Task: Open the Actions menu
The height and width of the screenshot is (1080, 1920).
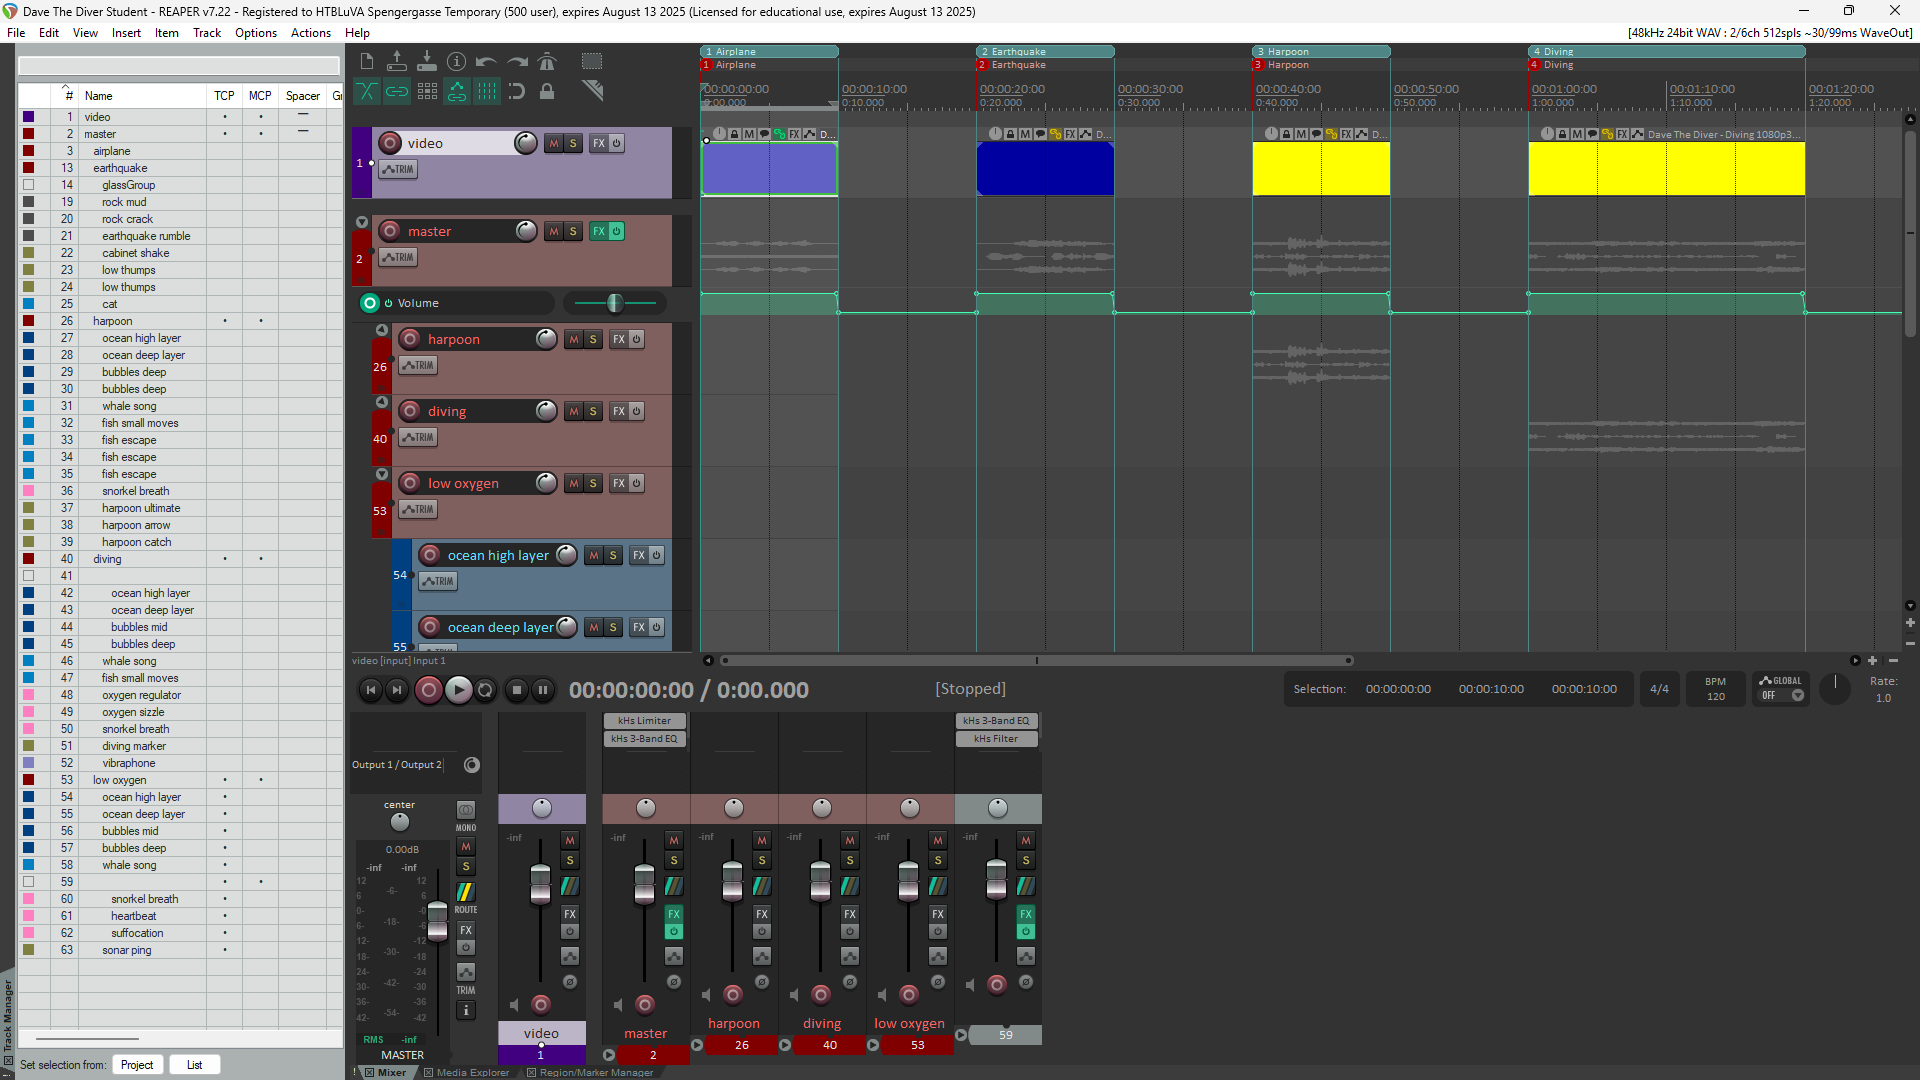Action: [310, 33]
